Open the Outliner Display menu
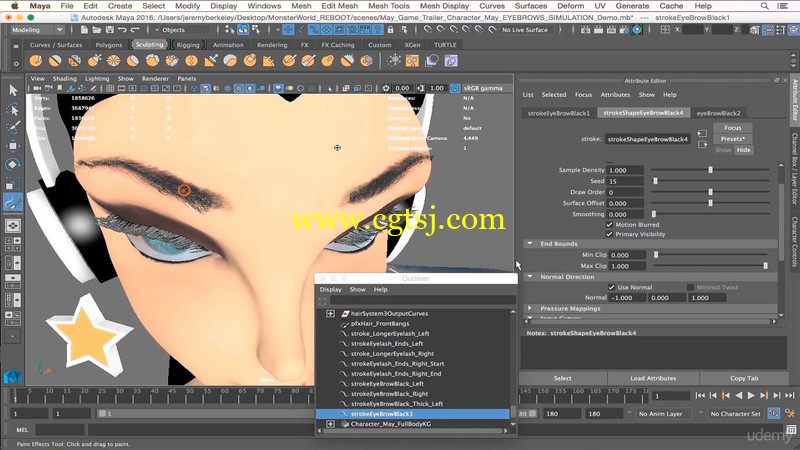 pyautogui.click(x=330, y=289)
